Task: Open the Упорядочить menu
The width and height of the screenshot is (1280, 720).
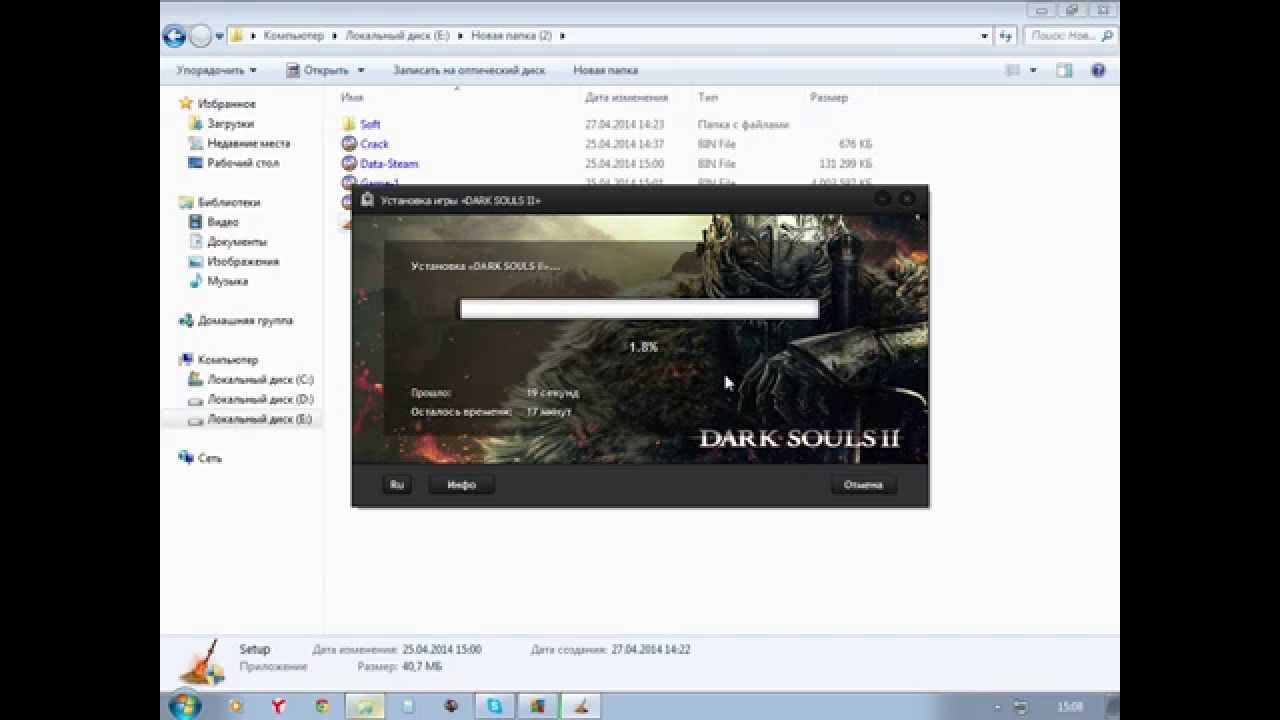Action: coord(216,71)
